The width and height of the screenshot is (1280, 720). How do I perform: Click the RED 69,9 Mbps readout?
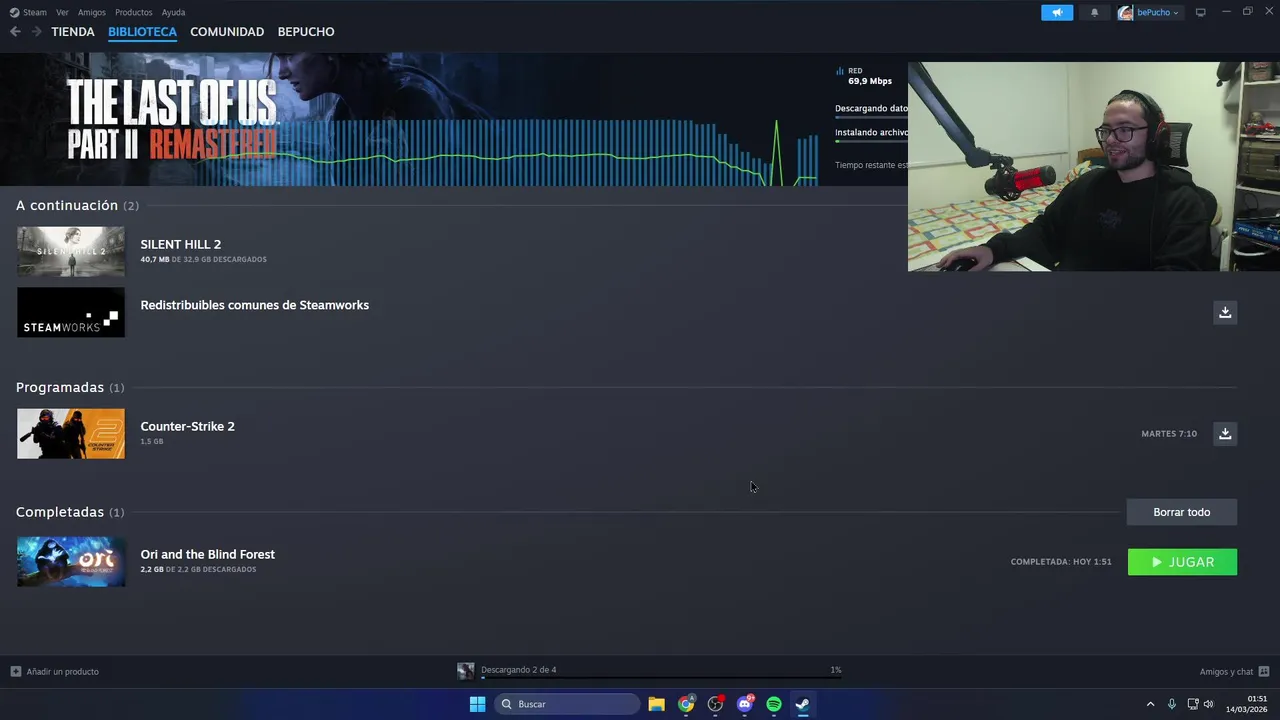[864, 76]
